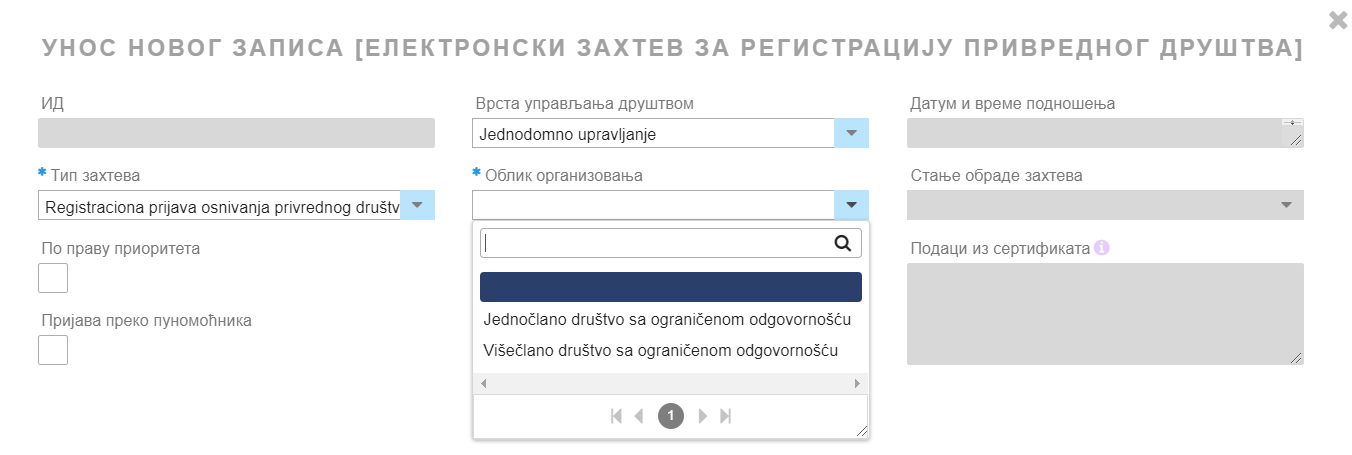The width and height of the screenshot is (1352, 455).
Task: Collapse the Облик организовања dropdown
Action: pyautogui.click(x=851, y=205)
